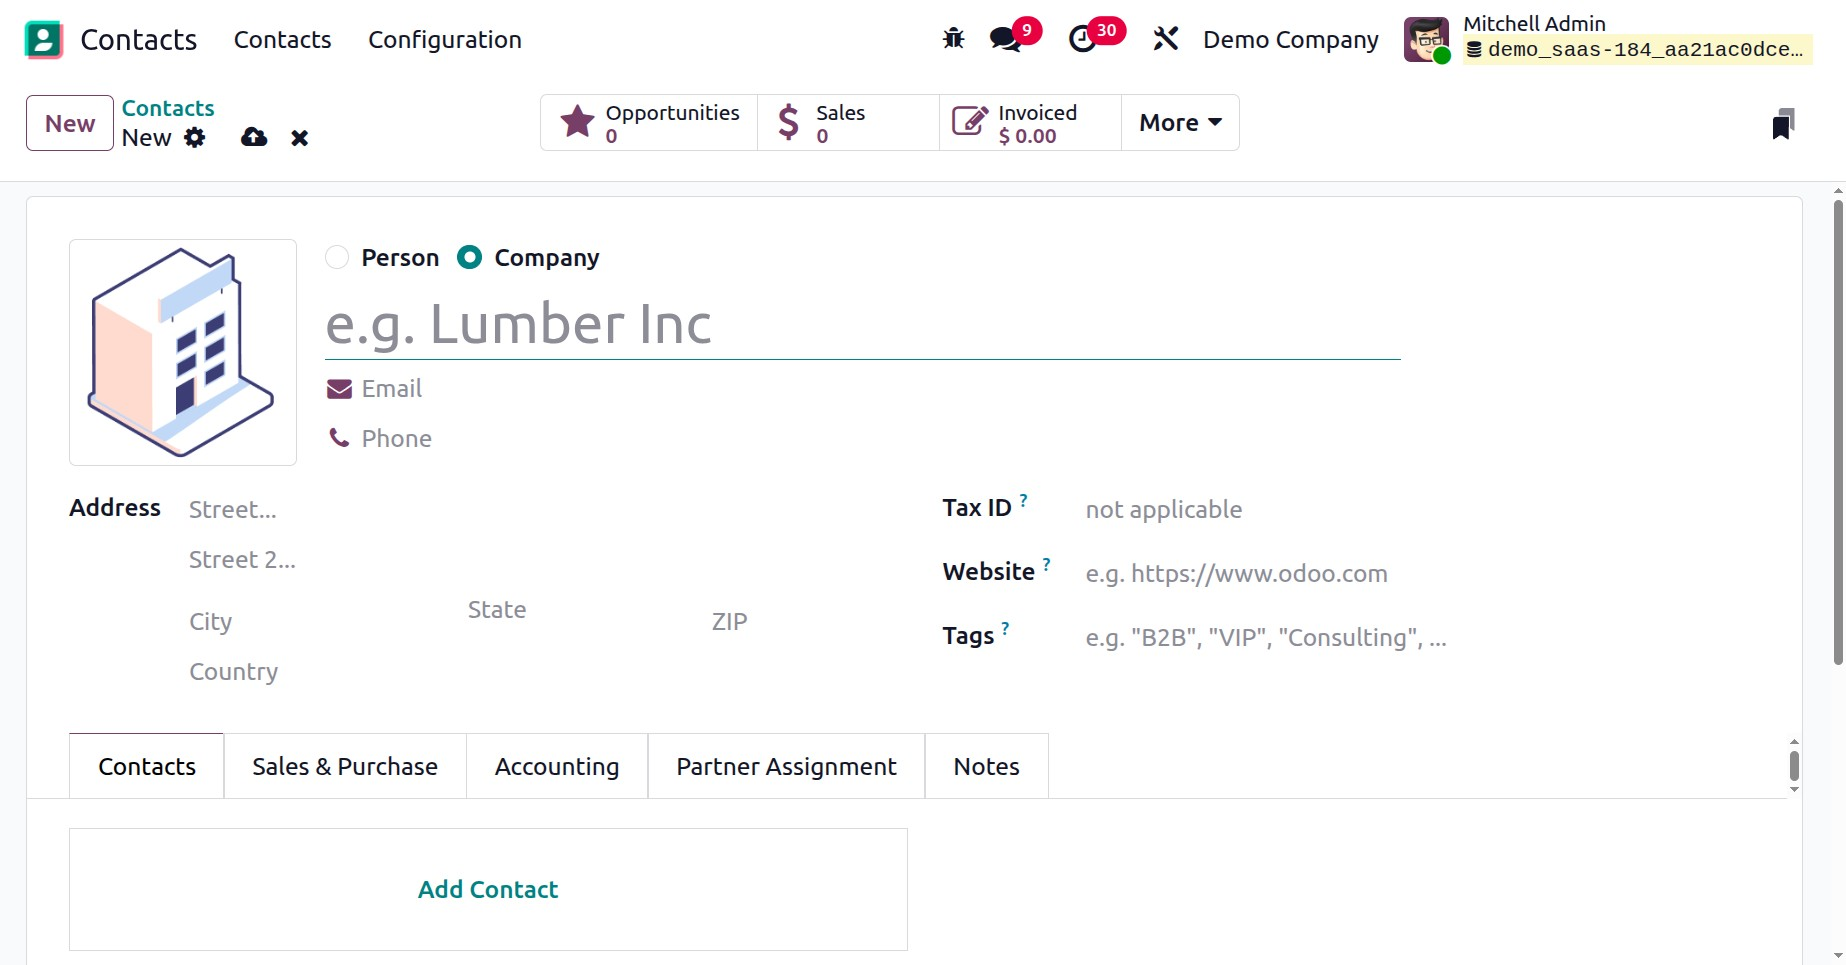Open the gear actions menu
Image resolution: width=1846 pixels, height=965 pixels.
(195, 138)
